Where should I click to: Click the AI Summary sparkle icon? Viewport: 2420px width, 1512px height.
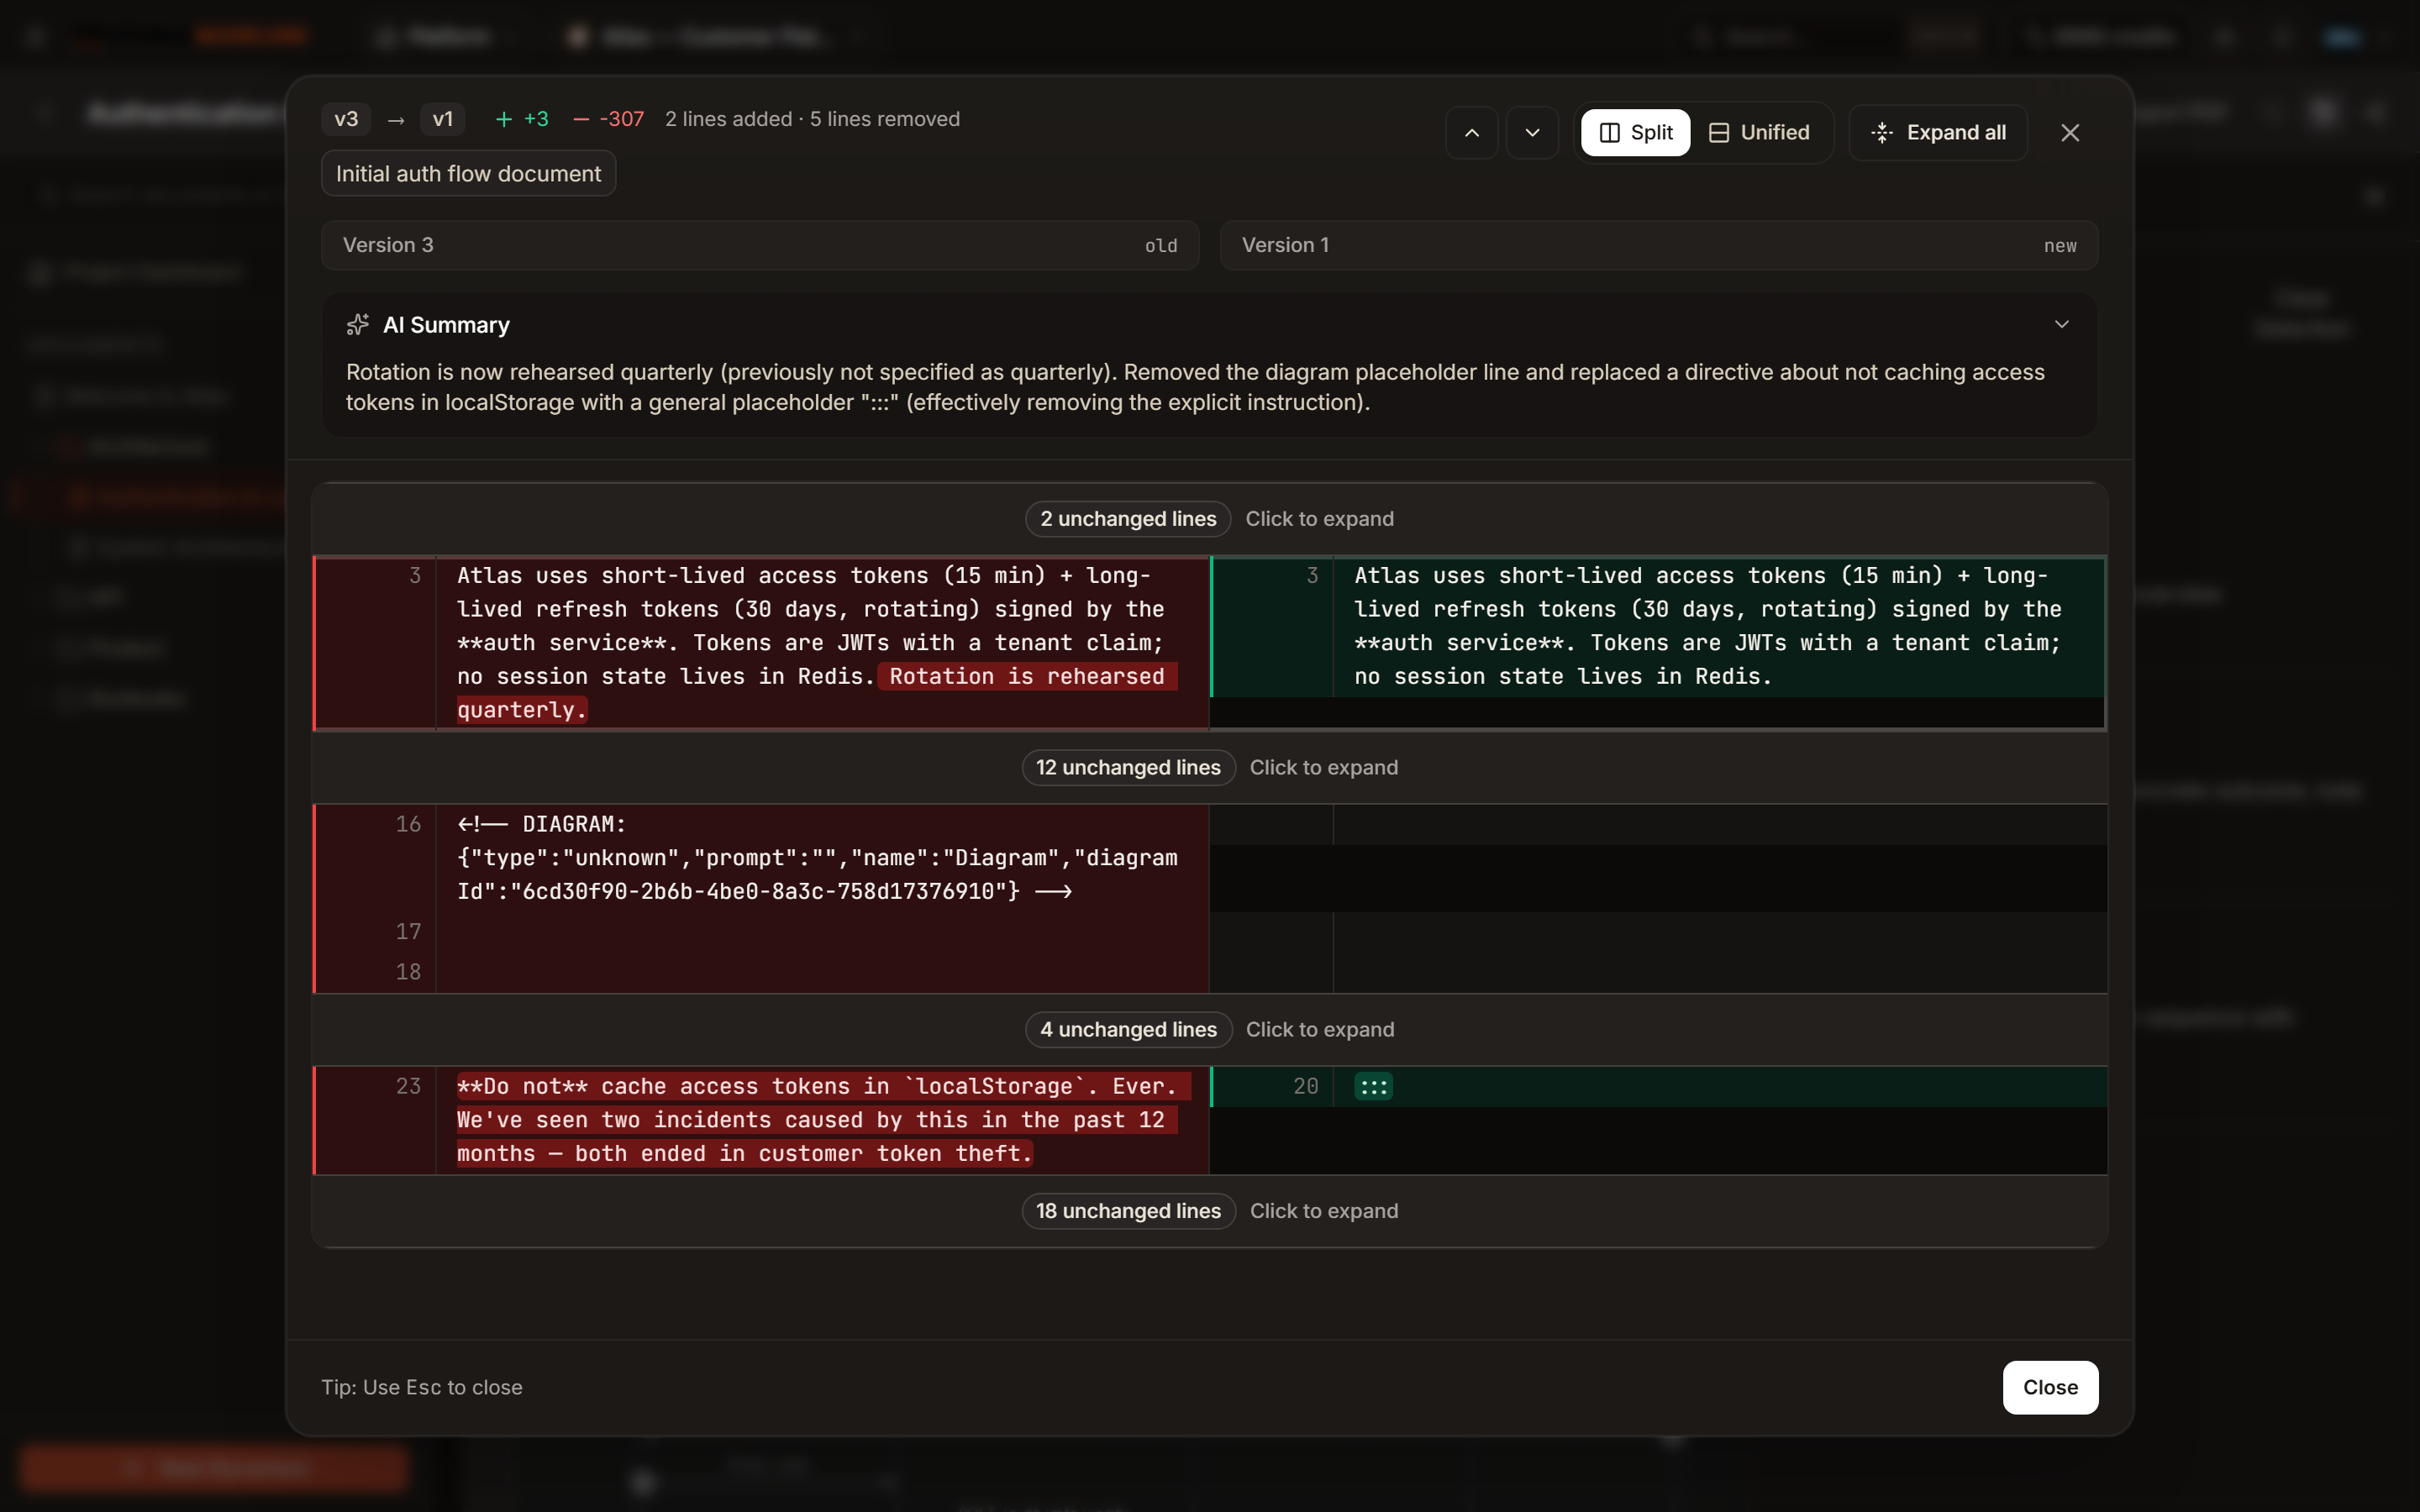(x=357, y=325)
